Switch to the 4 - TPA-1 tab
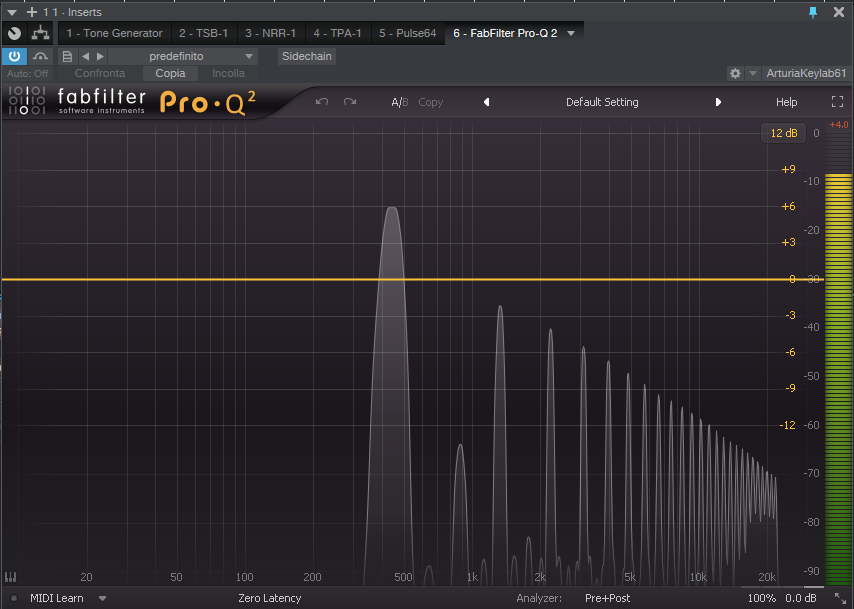 [x=338, y=33]
